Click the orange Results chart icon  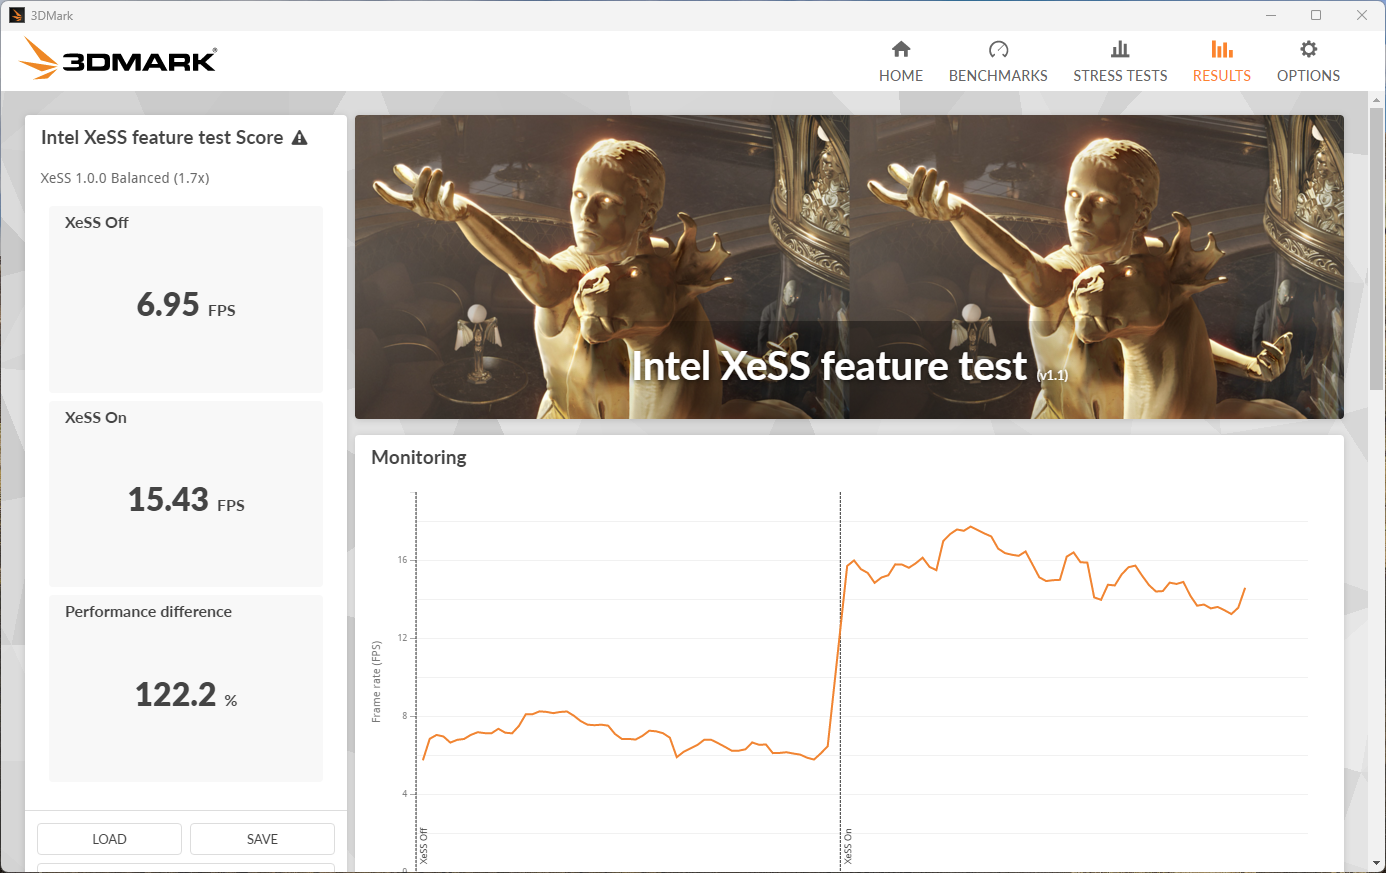[1221, 49]
